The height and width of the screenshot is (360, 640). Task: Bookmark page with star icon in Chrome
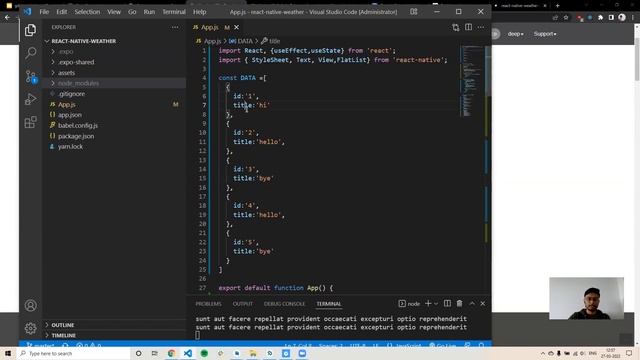pos(566,18)
